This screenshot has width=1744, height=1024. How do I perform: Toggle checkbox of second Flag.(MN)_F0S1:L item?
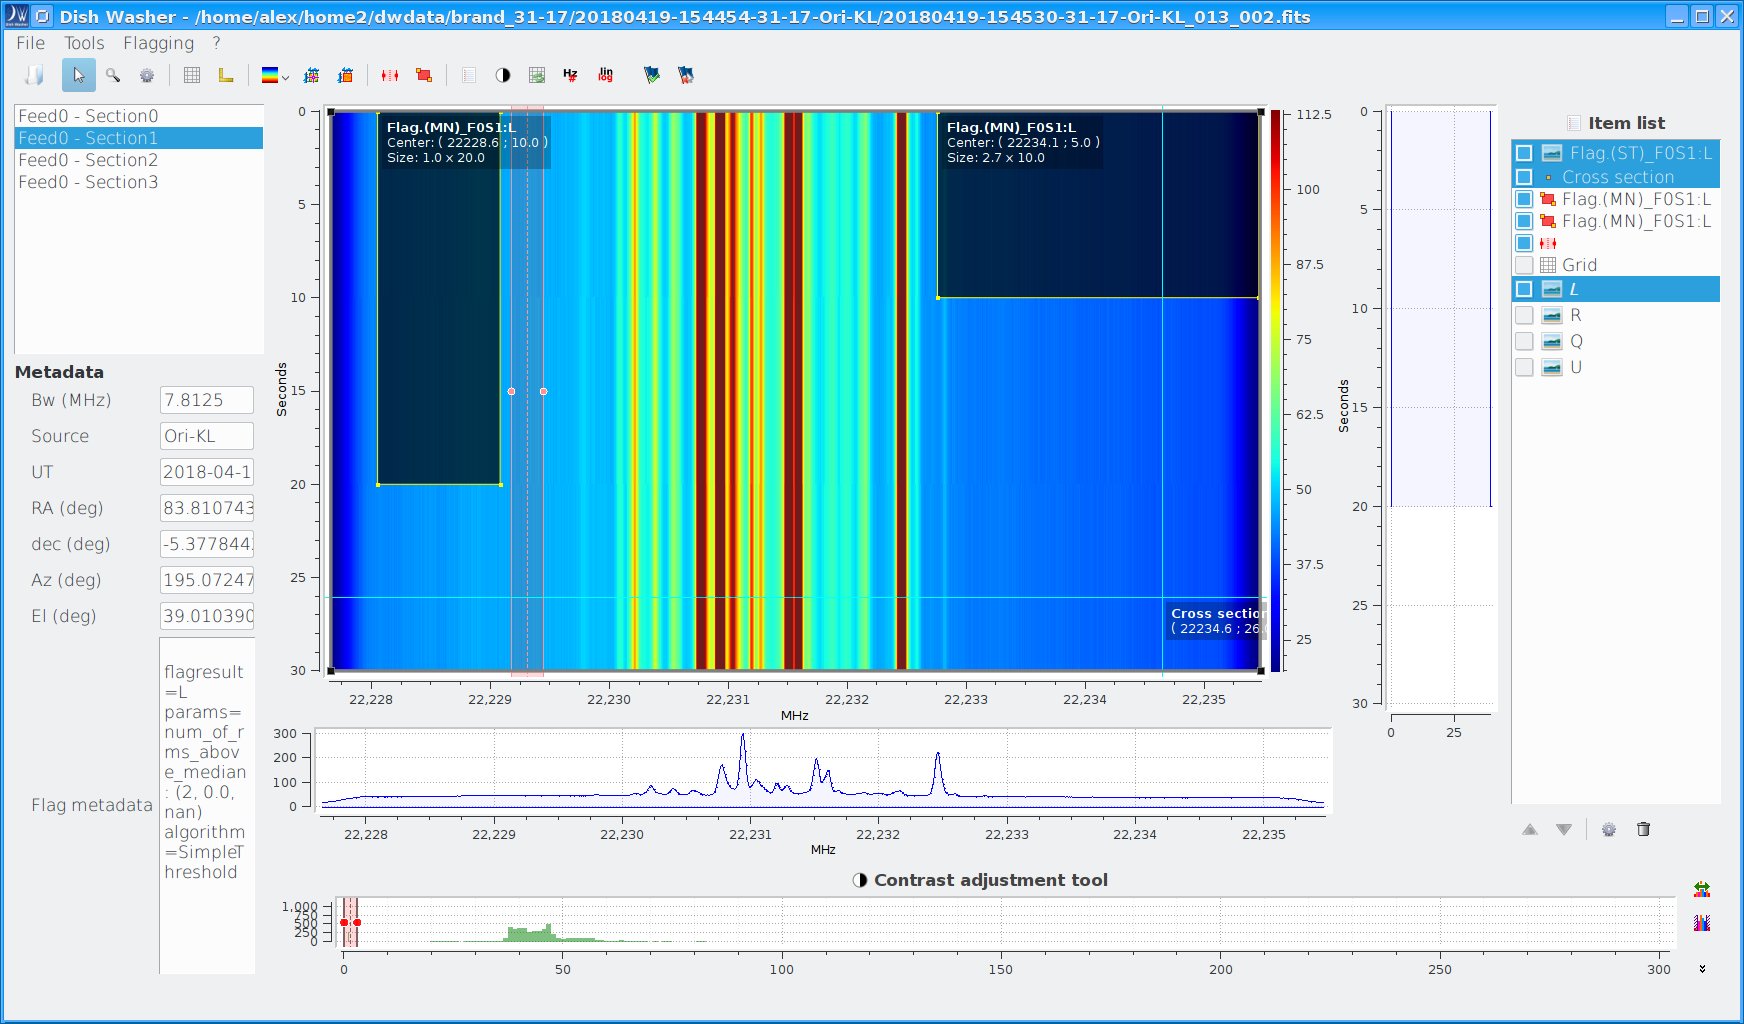tap(1524, 221)
